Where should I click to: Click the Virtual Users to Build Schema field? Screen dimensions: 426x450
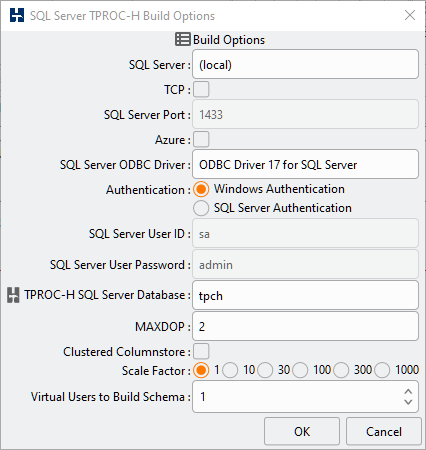tap(305, 397)
